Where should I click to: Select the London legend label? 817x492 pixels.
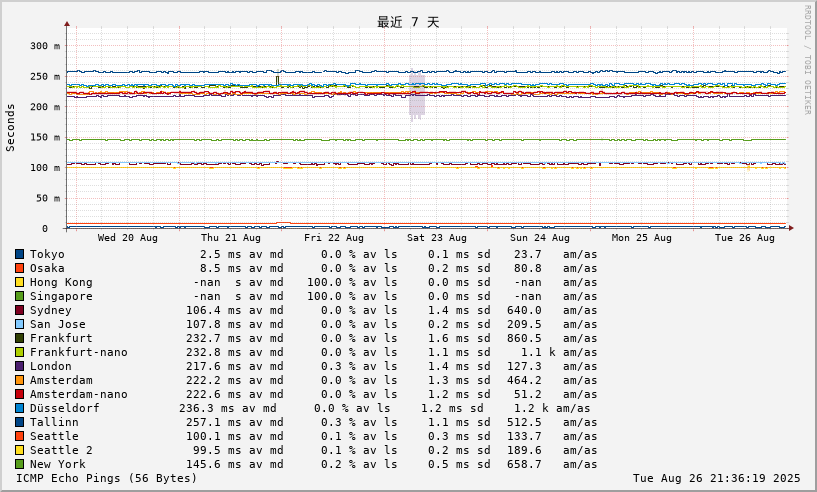point(51,367)
